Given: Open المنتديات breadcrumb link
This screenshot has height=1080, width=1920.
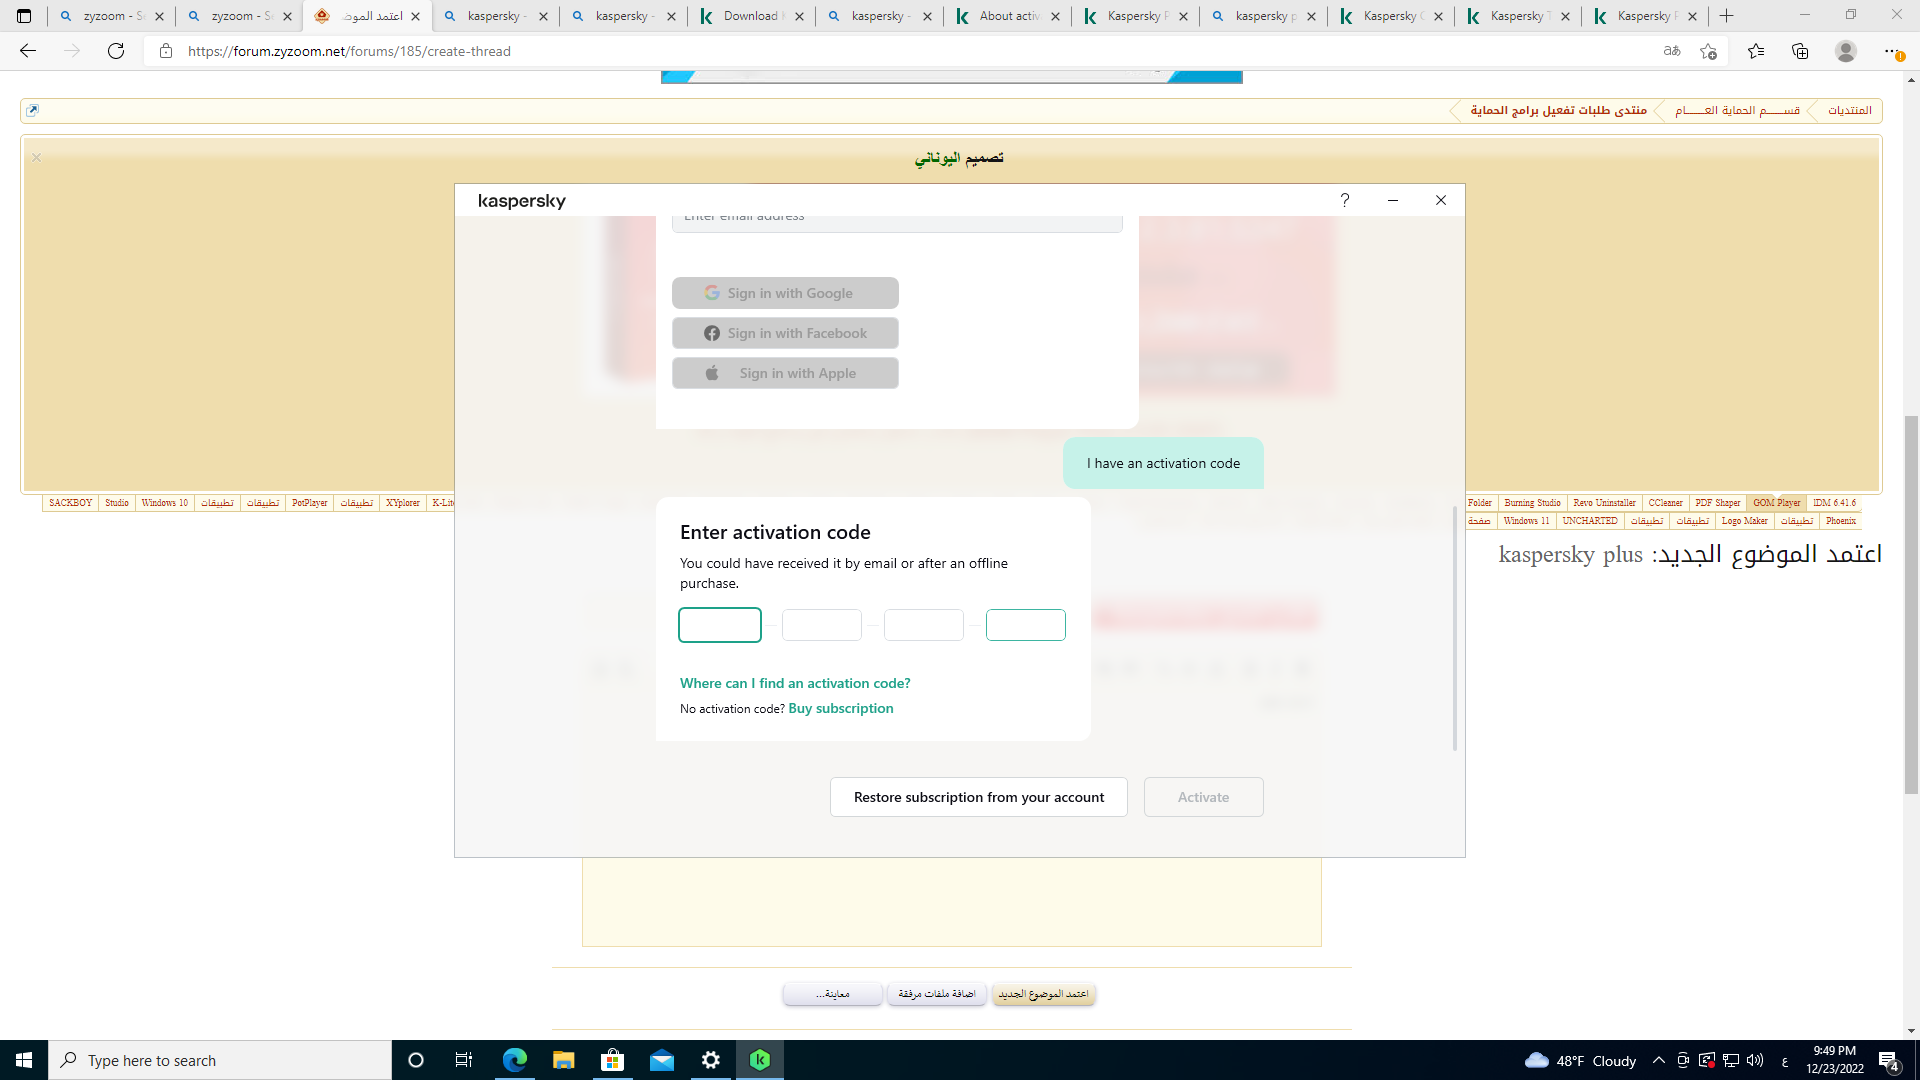Looking at the screenshot, I should click(x=1850, y=110).
